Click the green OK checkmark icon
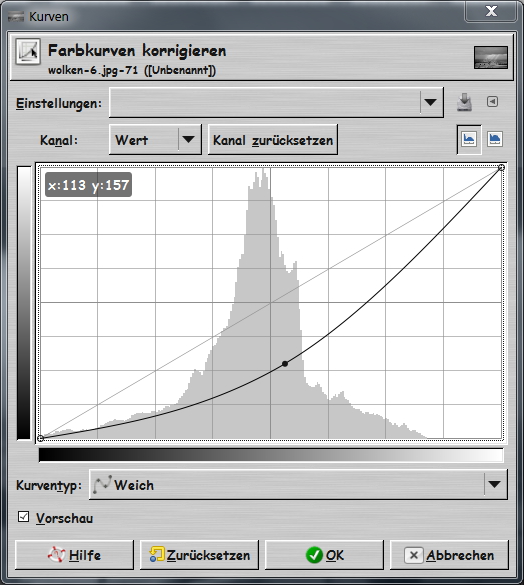Image resolution: width=524 pixels, height=585 pixels. point(314,555)
